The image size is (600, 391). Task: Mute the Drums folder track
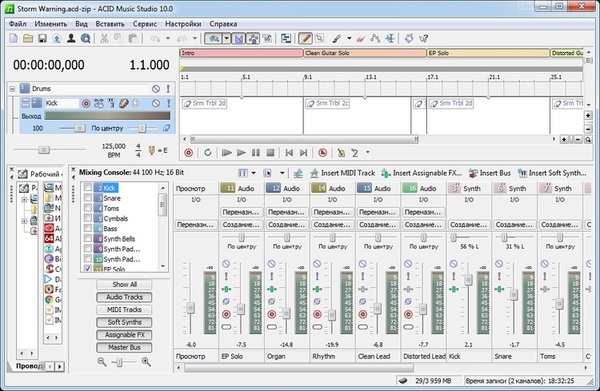[x=155, y=89]
